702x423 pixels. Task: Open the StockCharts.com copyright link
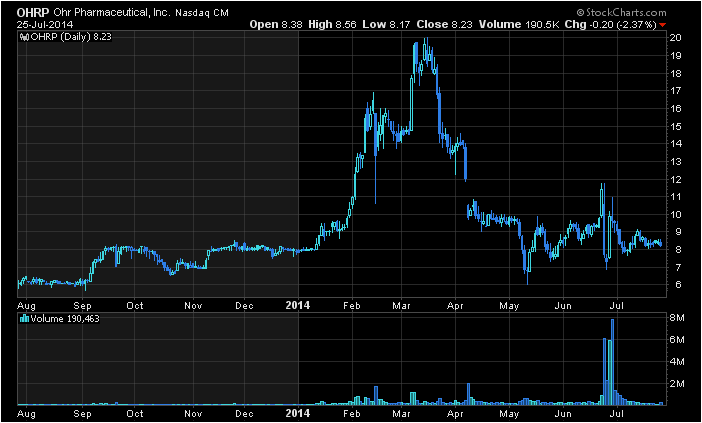click(621, 13)
